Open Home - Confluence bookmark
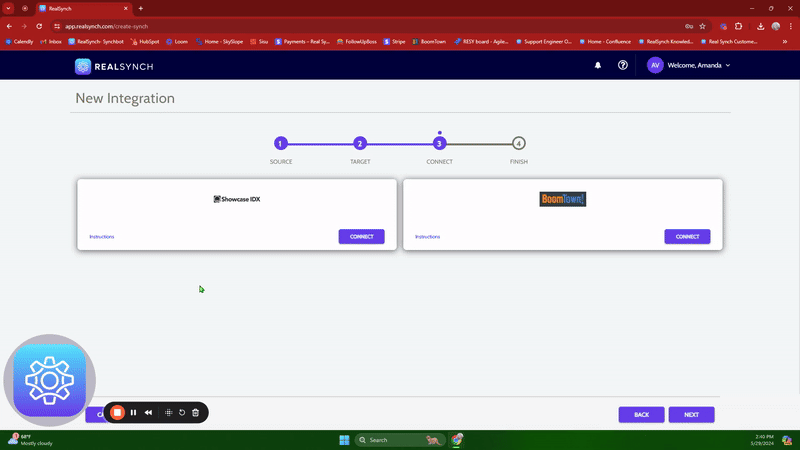Viewport: 800px width, 450px height. point(605,42)
